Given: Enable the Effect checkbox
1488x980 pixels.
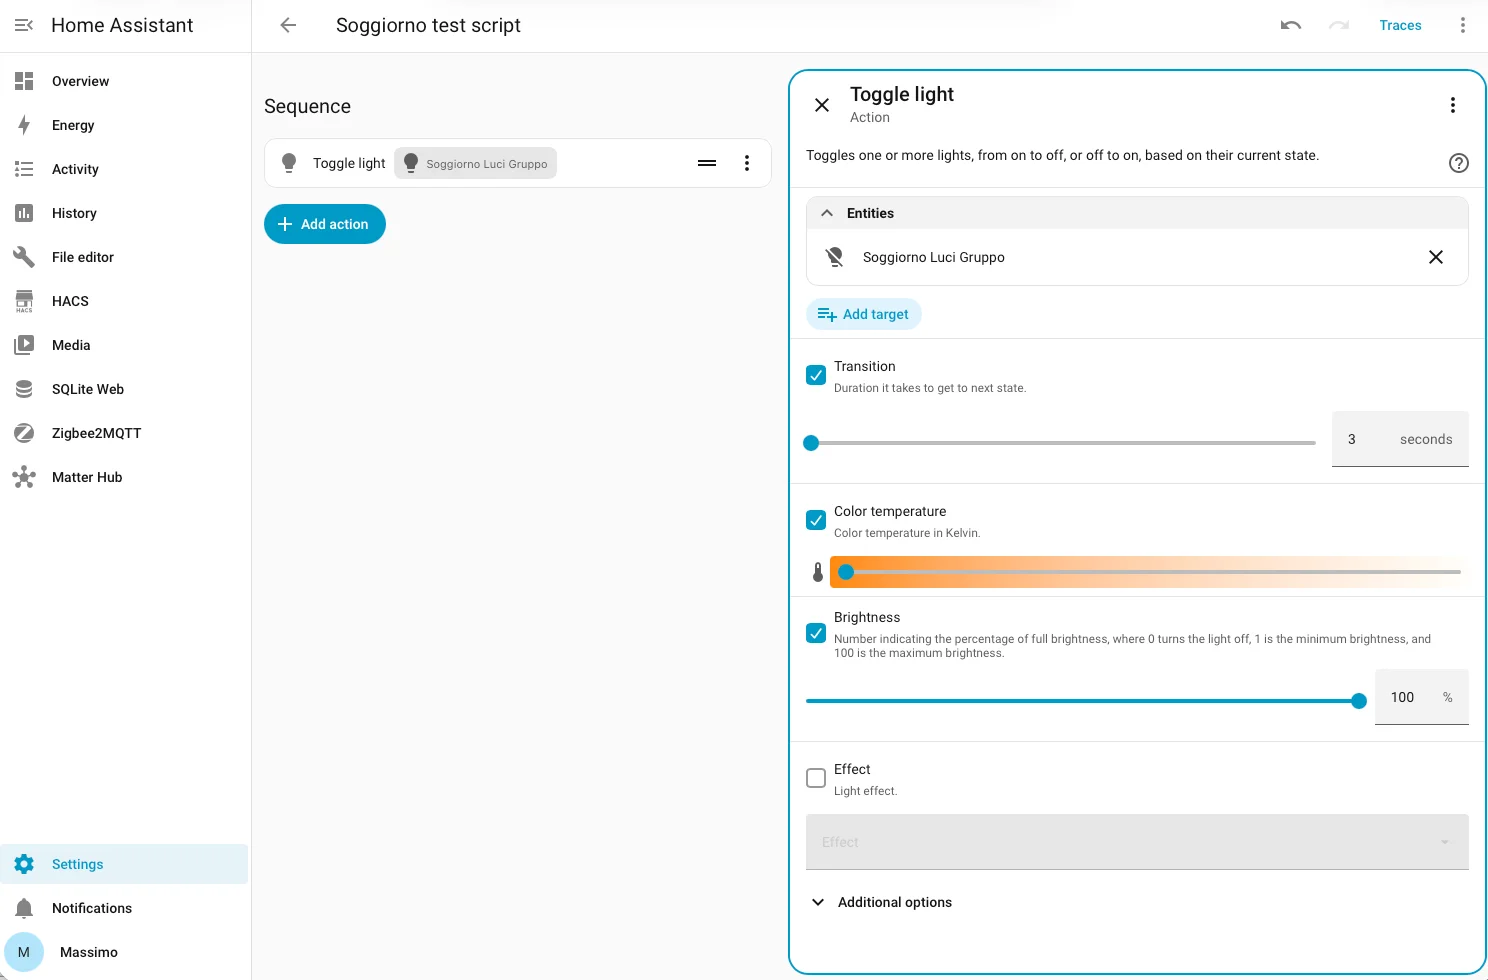Looking at the screenshot, I should [816, 778].
